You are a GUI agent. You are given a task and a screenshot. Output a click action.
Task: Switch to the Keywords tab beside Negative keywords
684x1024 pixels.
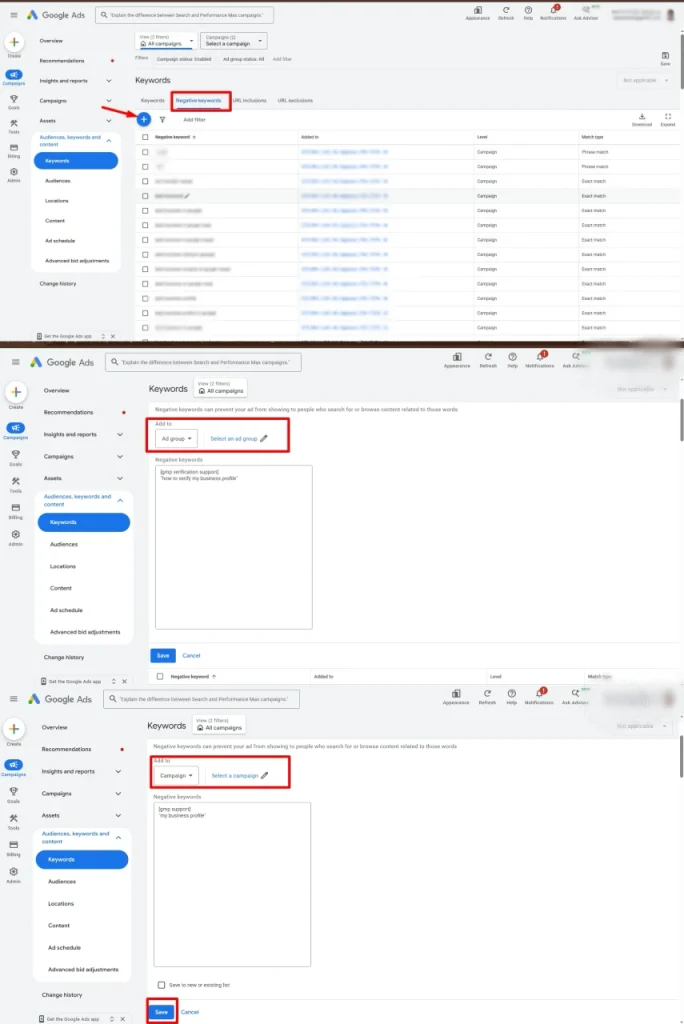coord(152,101)
